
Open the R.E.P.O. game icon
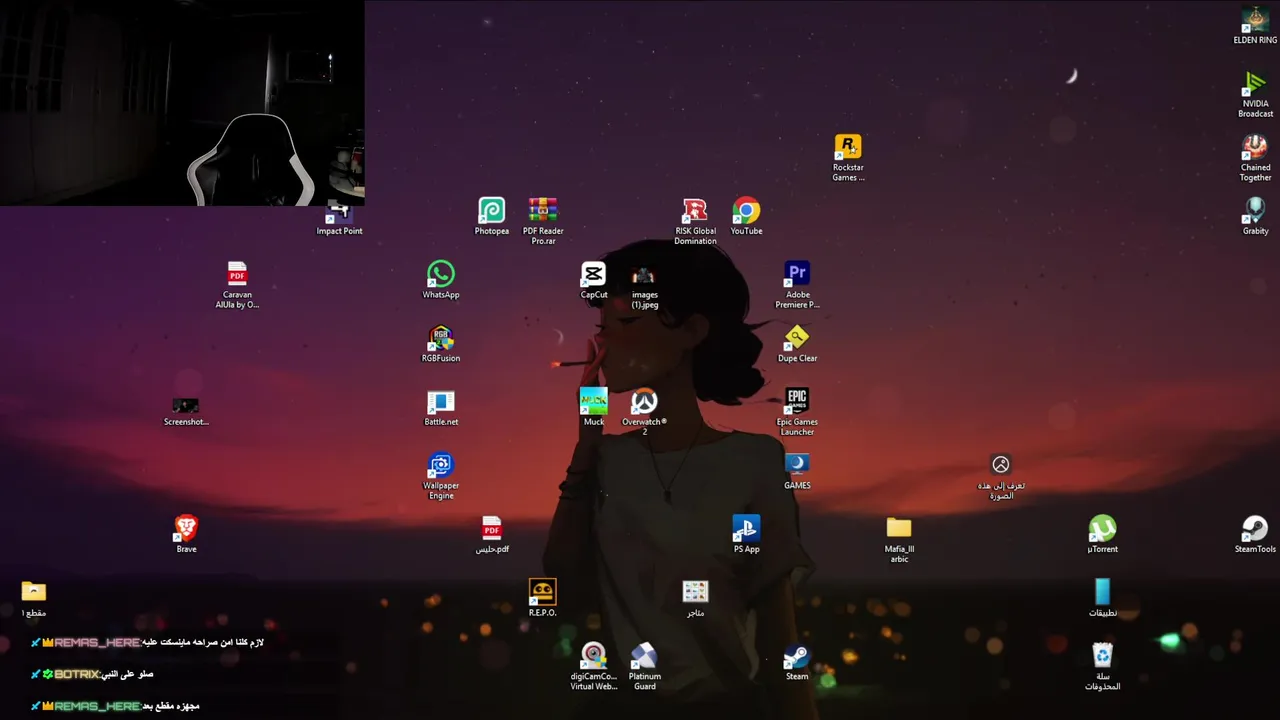(542, 598)
